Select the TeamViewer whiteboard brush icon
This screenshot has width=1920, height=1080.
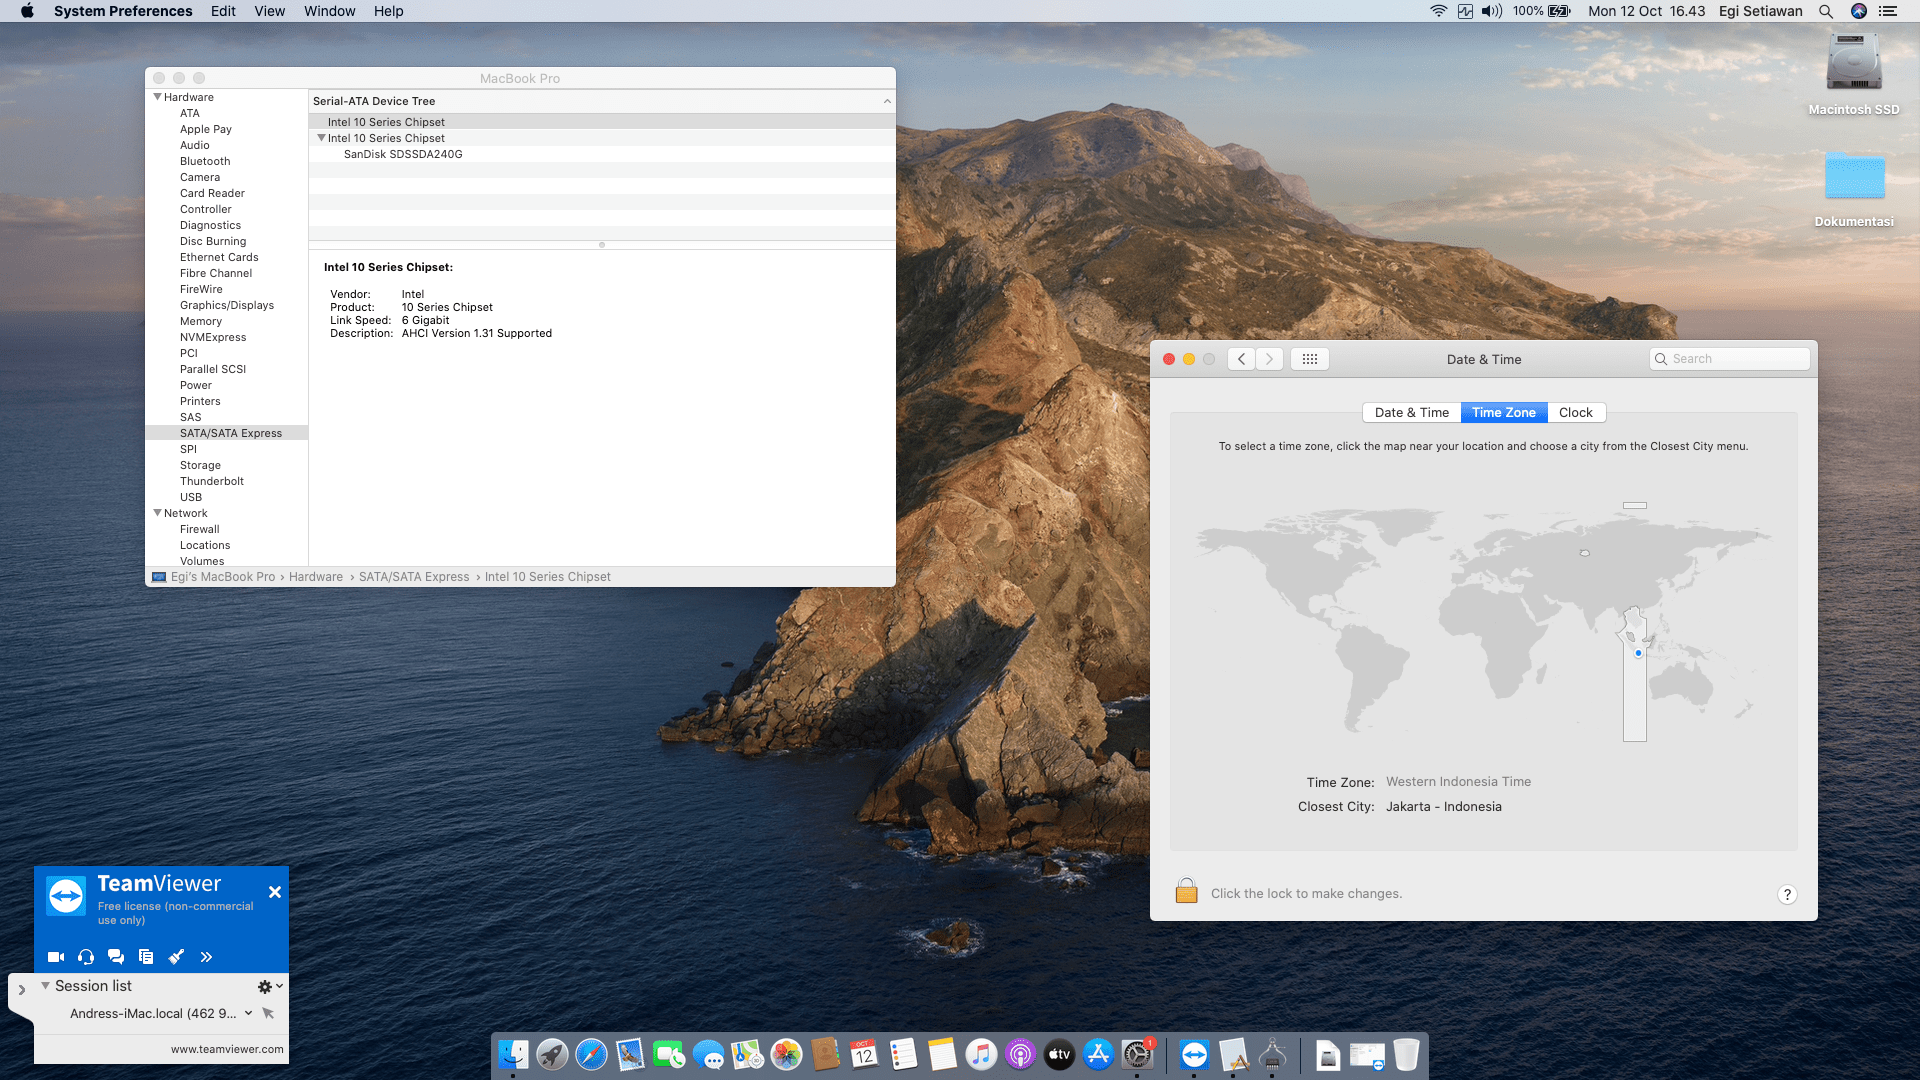tap(176, 957)
